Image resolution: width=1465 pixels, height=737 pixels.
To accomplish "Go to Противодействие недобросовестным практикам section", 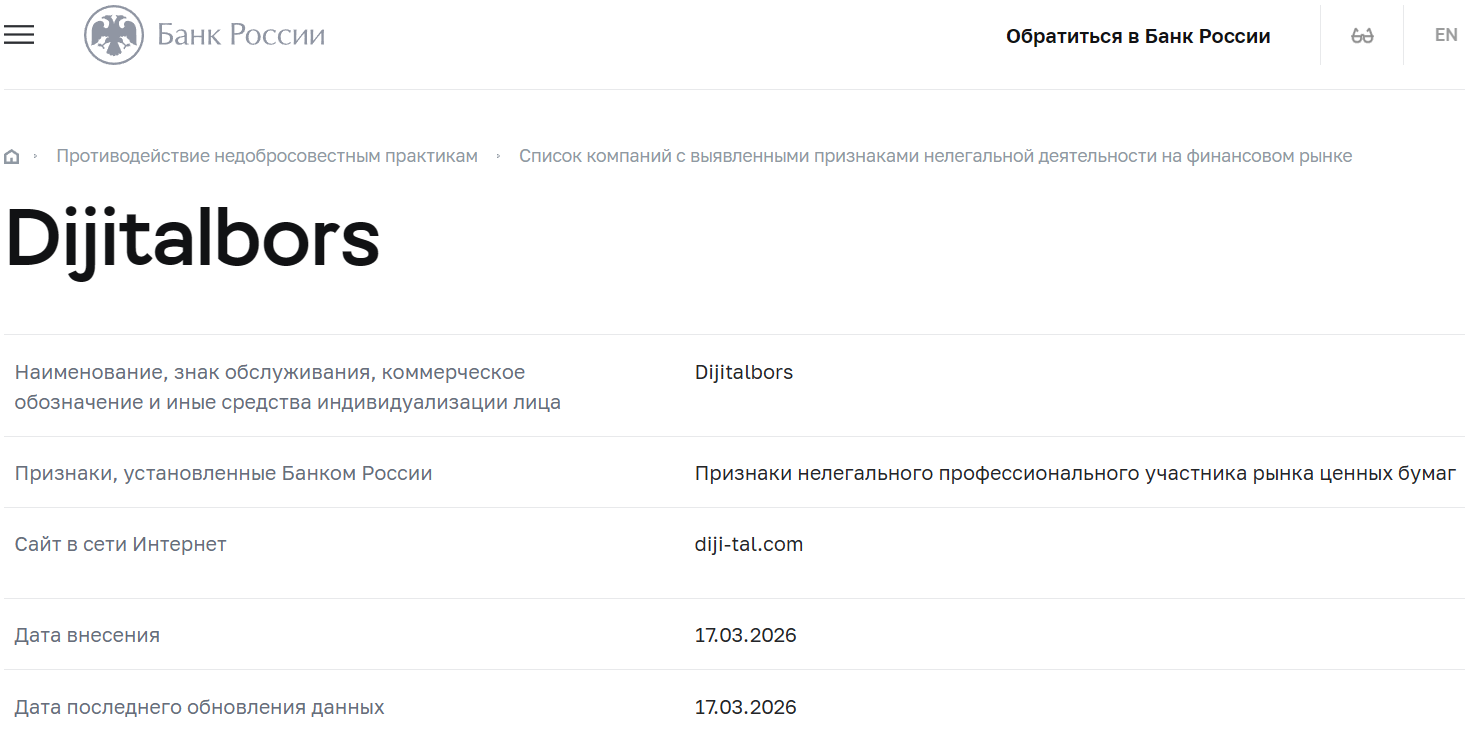I will (268, 156).
